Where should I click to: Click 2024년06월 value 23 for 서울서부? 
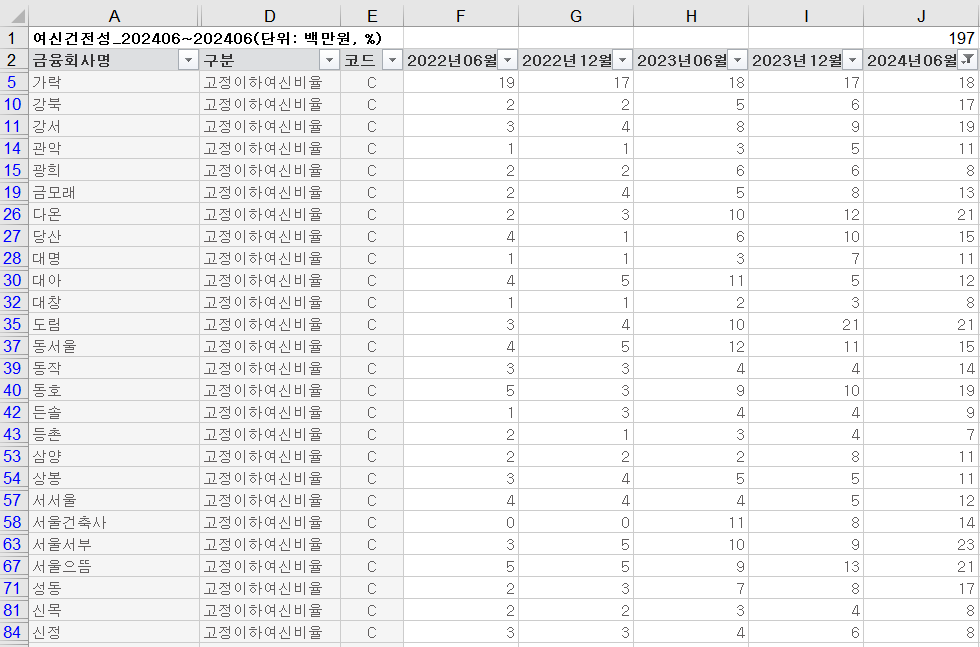point(922,544)
